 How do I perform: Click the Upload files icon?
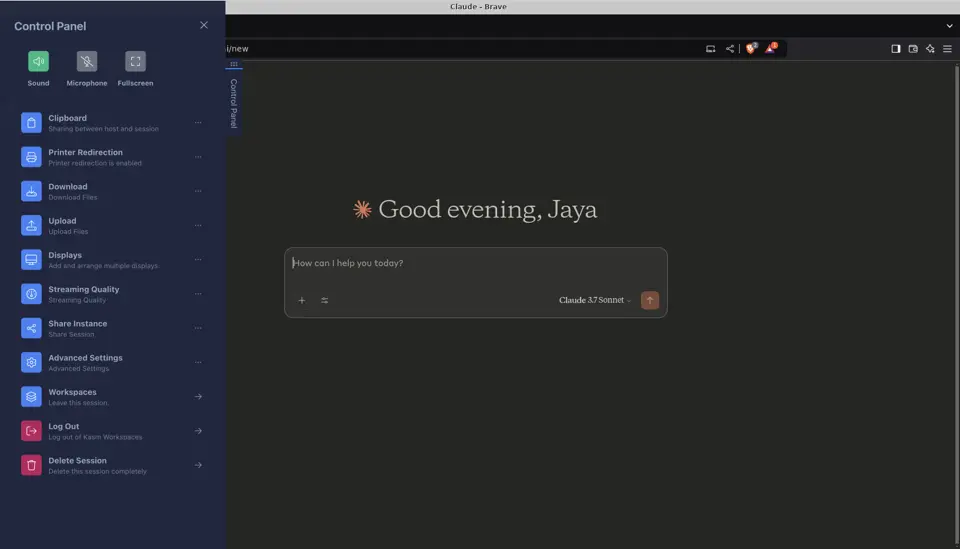click(x=31, y=225)
